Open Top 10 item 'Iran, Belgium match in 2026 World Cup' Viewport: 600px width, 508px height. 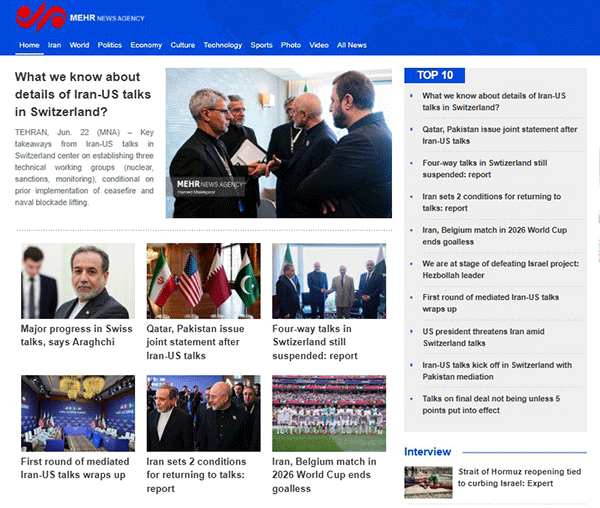pyautogui.click(x=494, y=236)
